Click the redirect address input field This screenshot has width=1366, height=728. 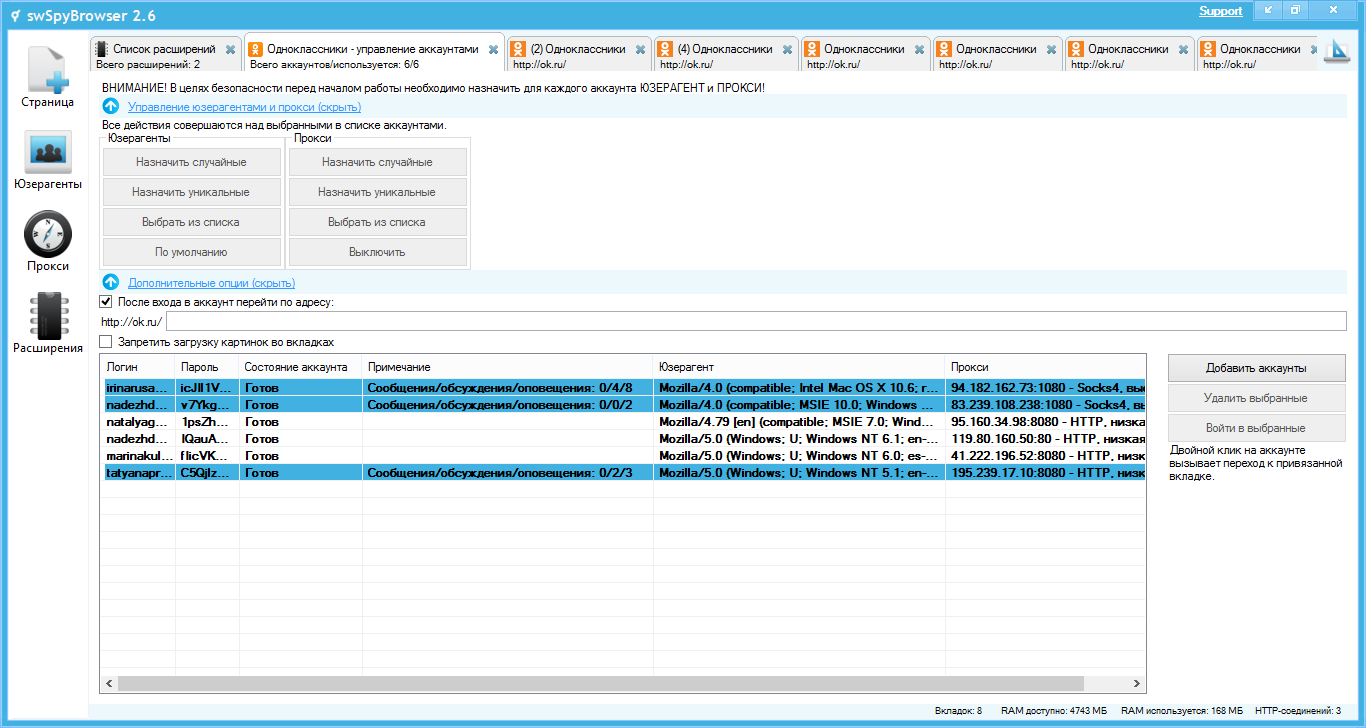click(x=755, y=321)
